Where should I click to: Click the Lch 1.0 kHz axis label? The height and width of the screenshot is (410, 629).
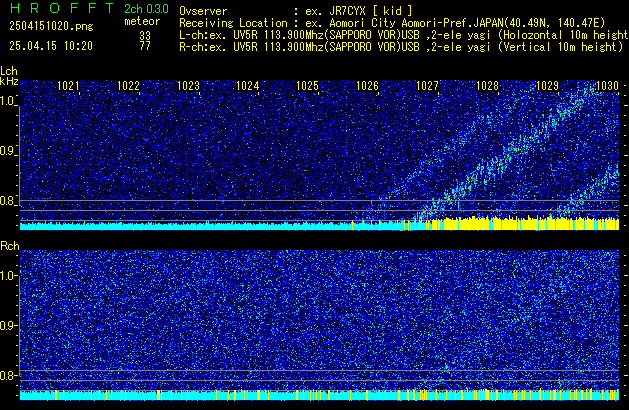coord(8,101)
